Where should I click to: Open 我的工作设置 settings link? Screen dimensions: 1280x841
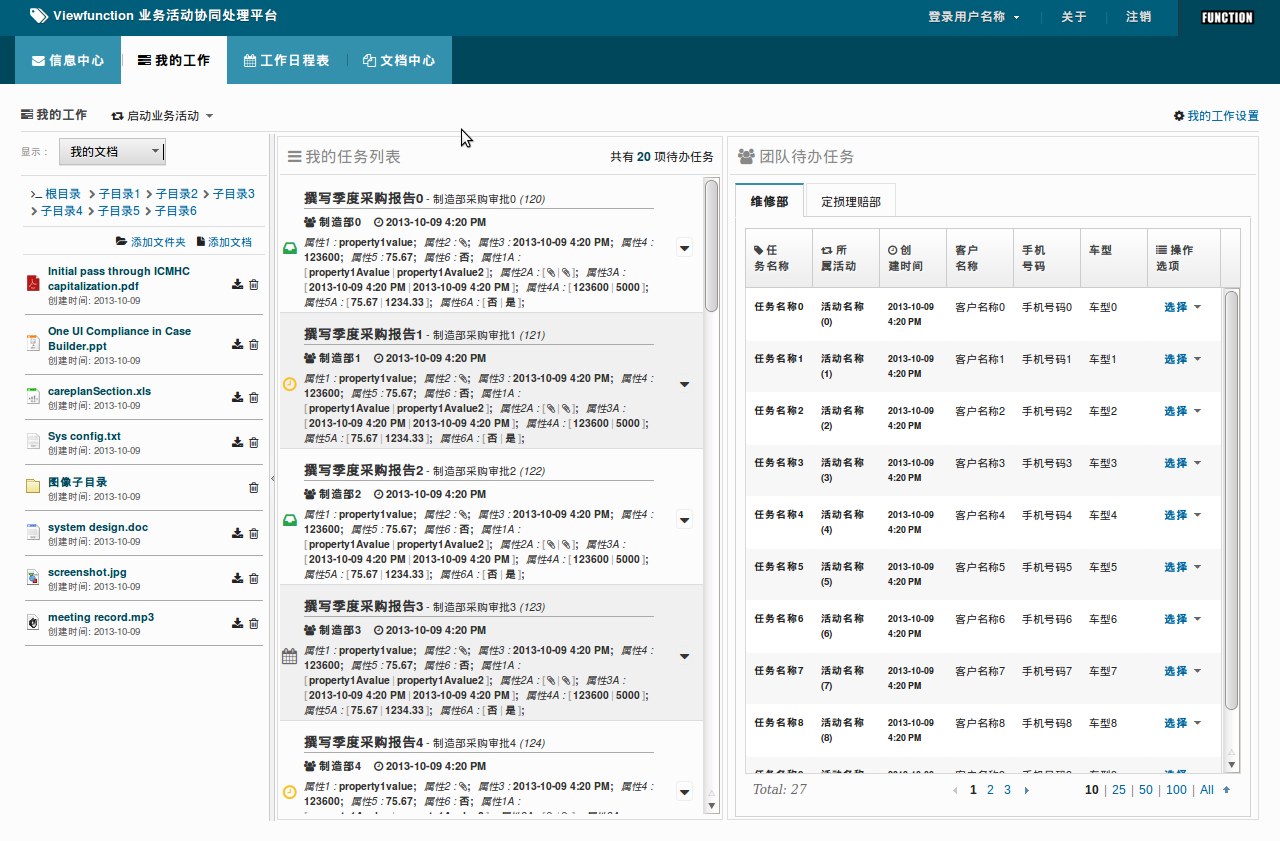coord(1216,116)
